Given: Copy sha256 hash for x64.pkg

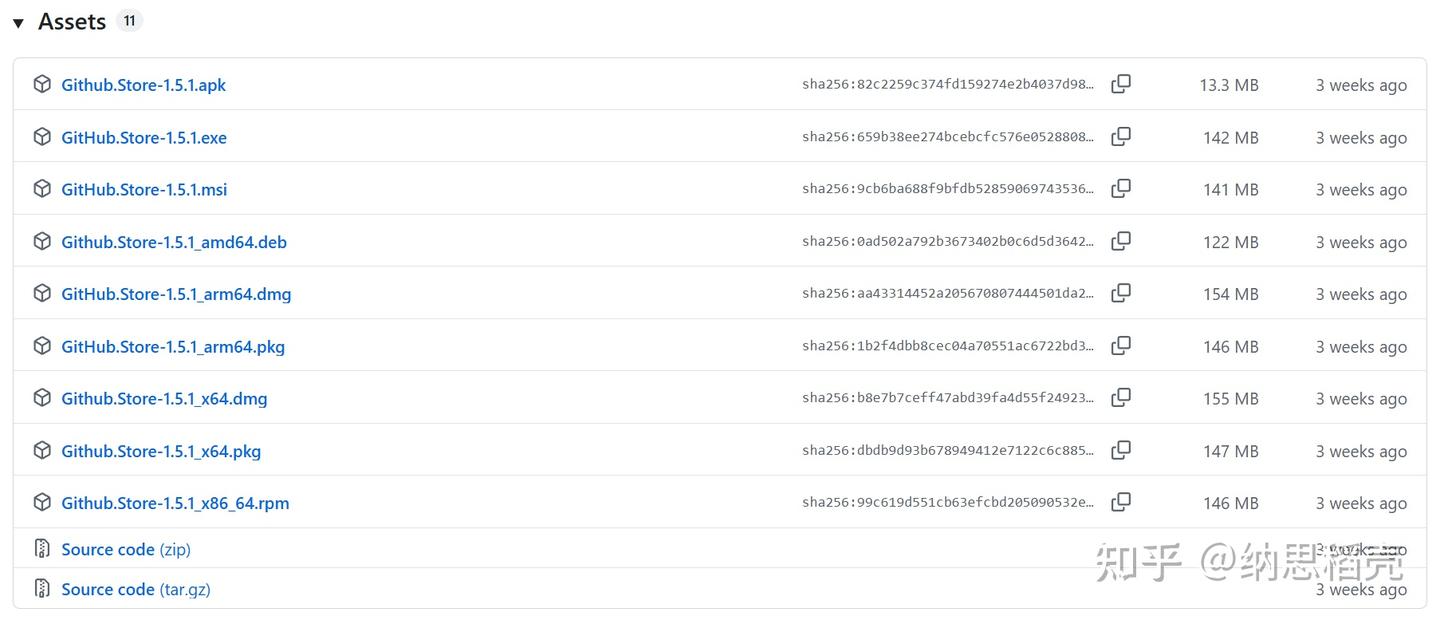Looking at the screenshot, I should 1121,450.
